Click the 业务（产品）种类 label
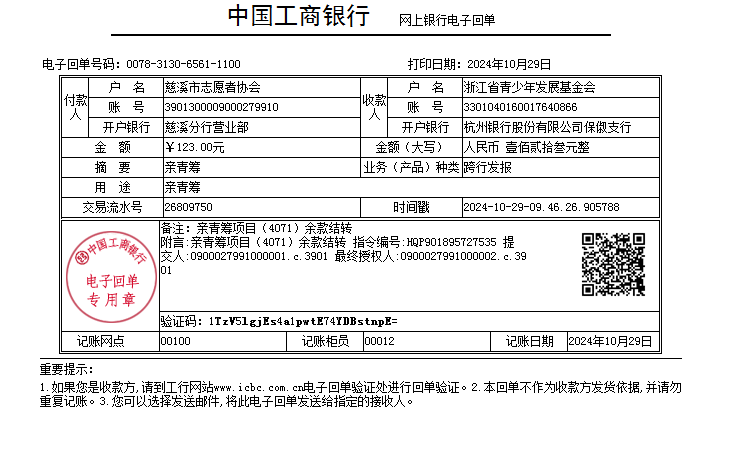Viewport: 750px width, 452px height. pyautogui.click(x=411, y=167)
